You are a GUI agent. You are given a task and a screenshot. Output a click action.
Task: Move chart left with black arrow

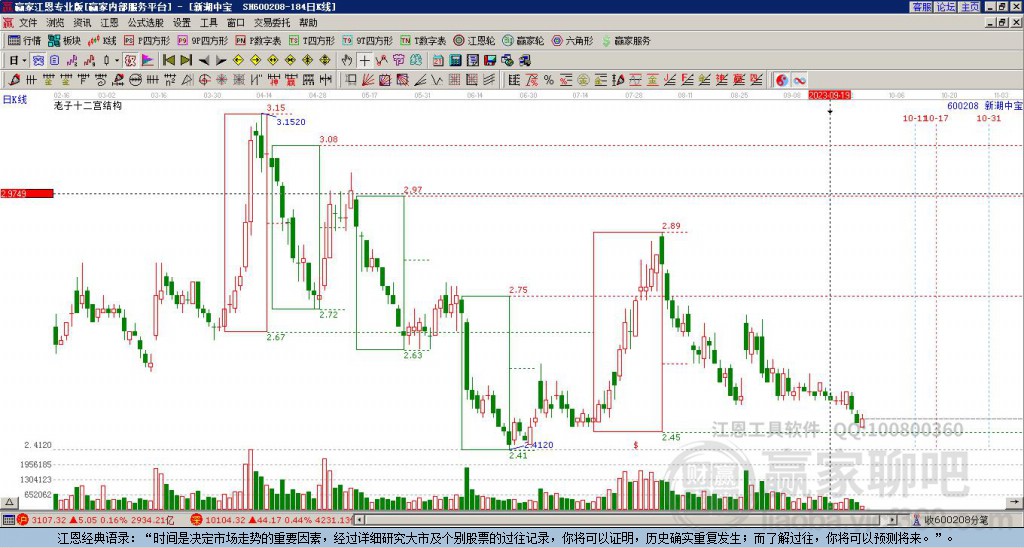pyautogui.click(x=204, y=60)
